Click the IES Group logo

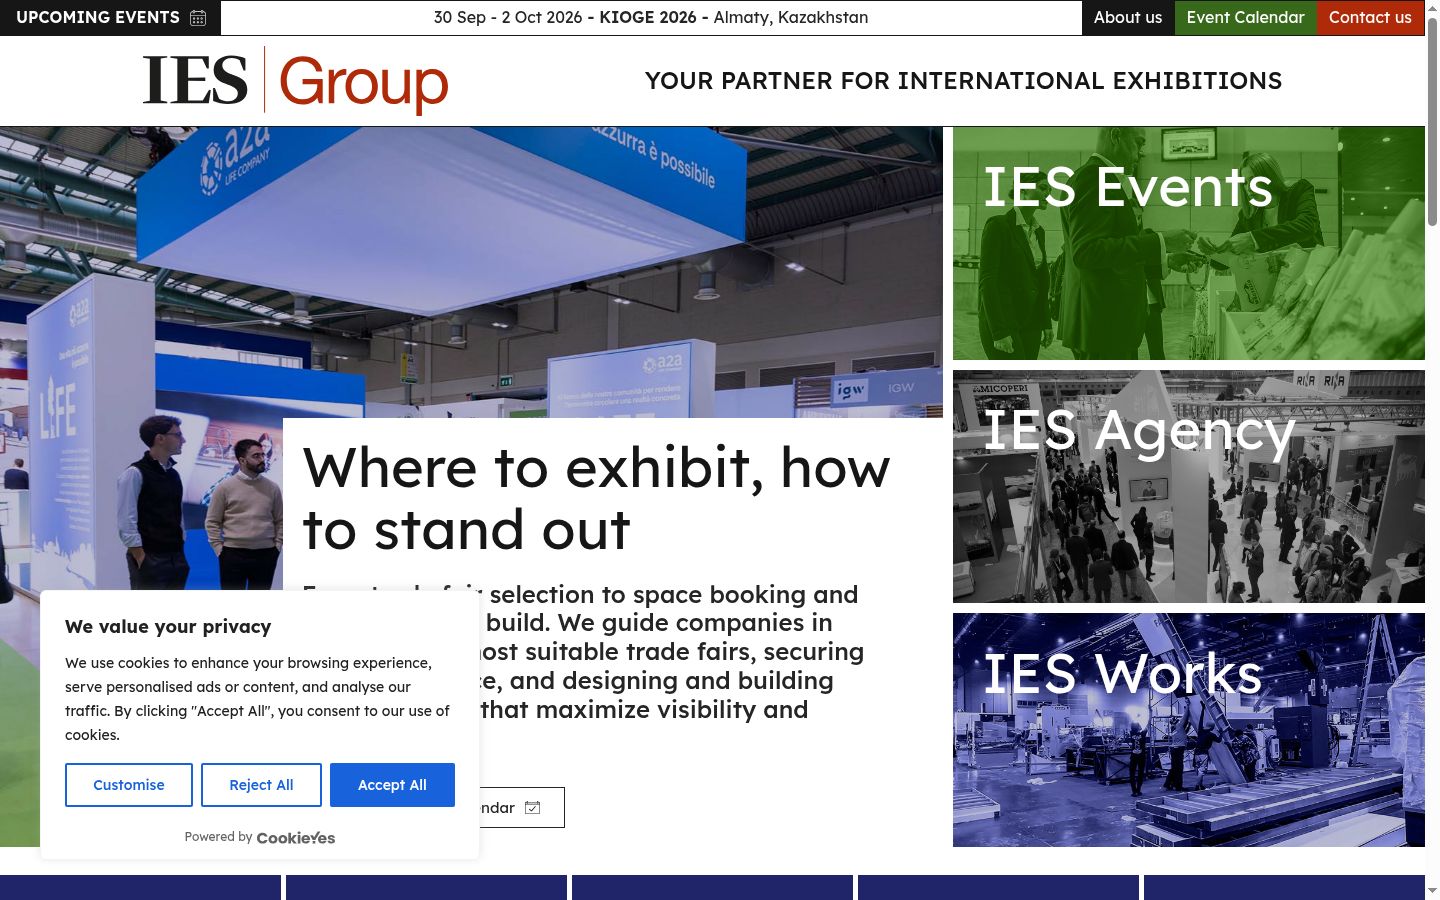point(295,80)
